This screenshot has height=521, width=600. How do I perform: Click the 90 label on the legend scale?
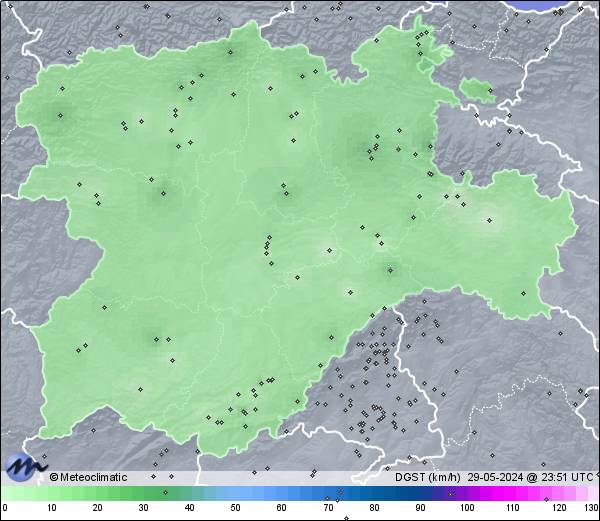click(420, 509)
